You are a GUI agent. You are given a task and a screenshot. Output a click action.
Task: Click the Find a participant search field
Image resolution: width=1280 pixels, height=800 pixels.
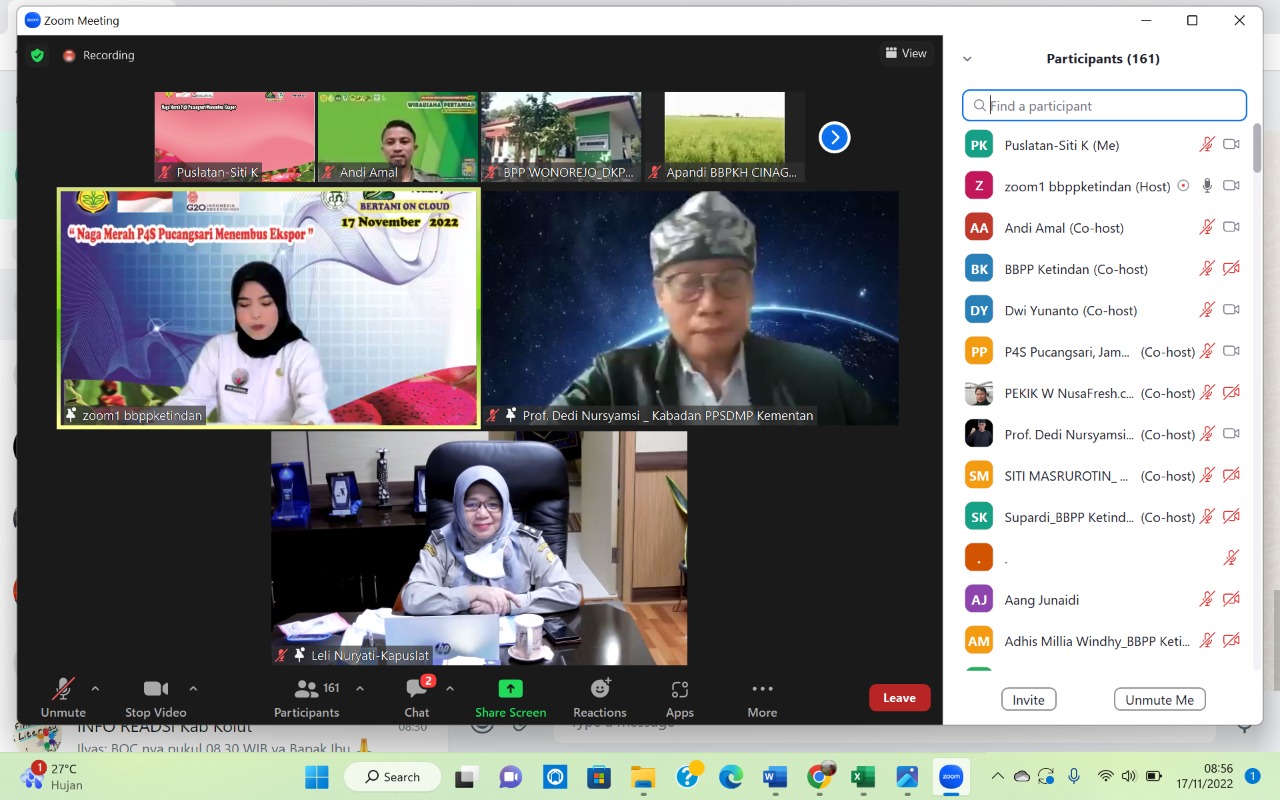click(x=1110, y=105)
